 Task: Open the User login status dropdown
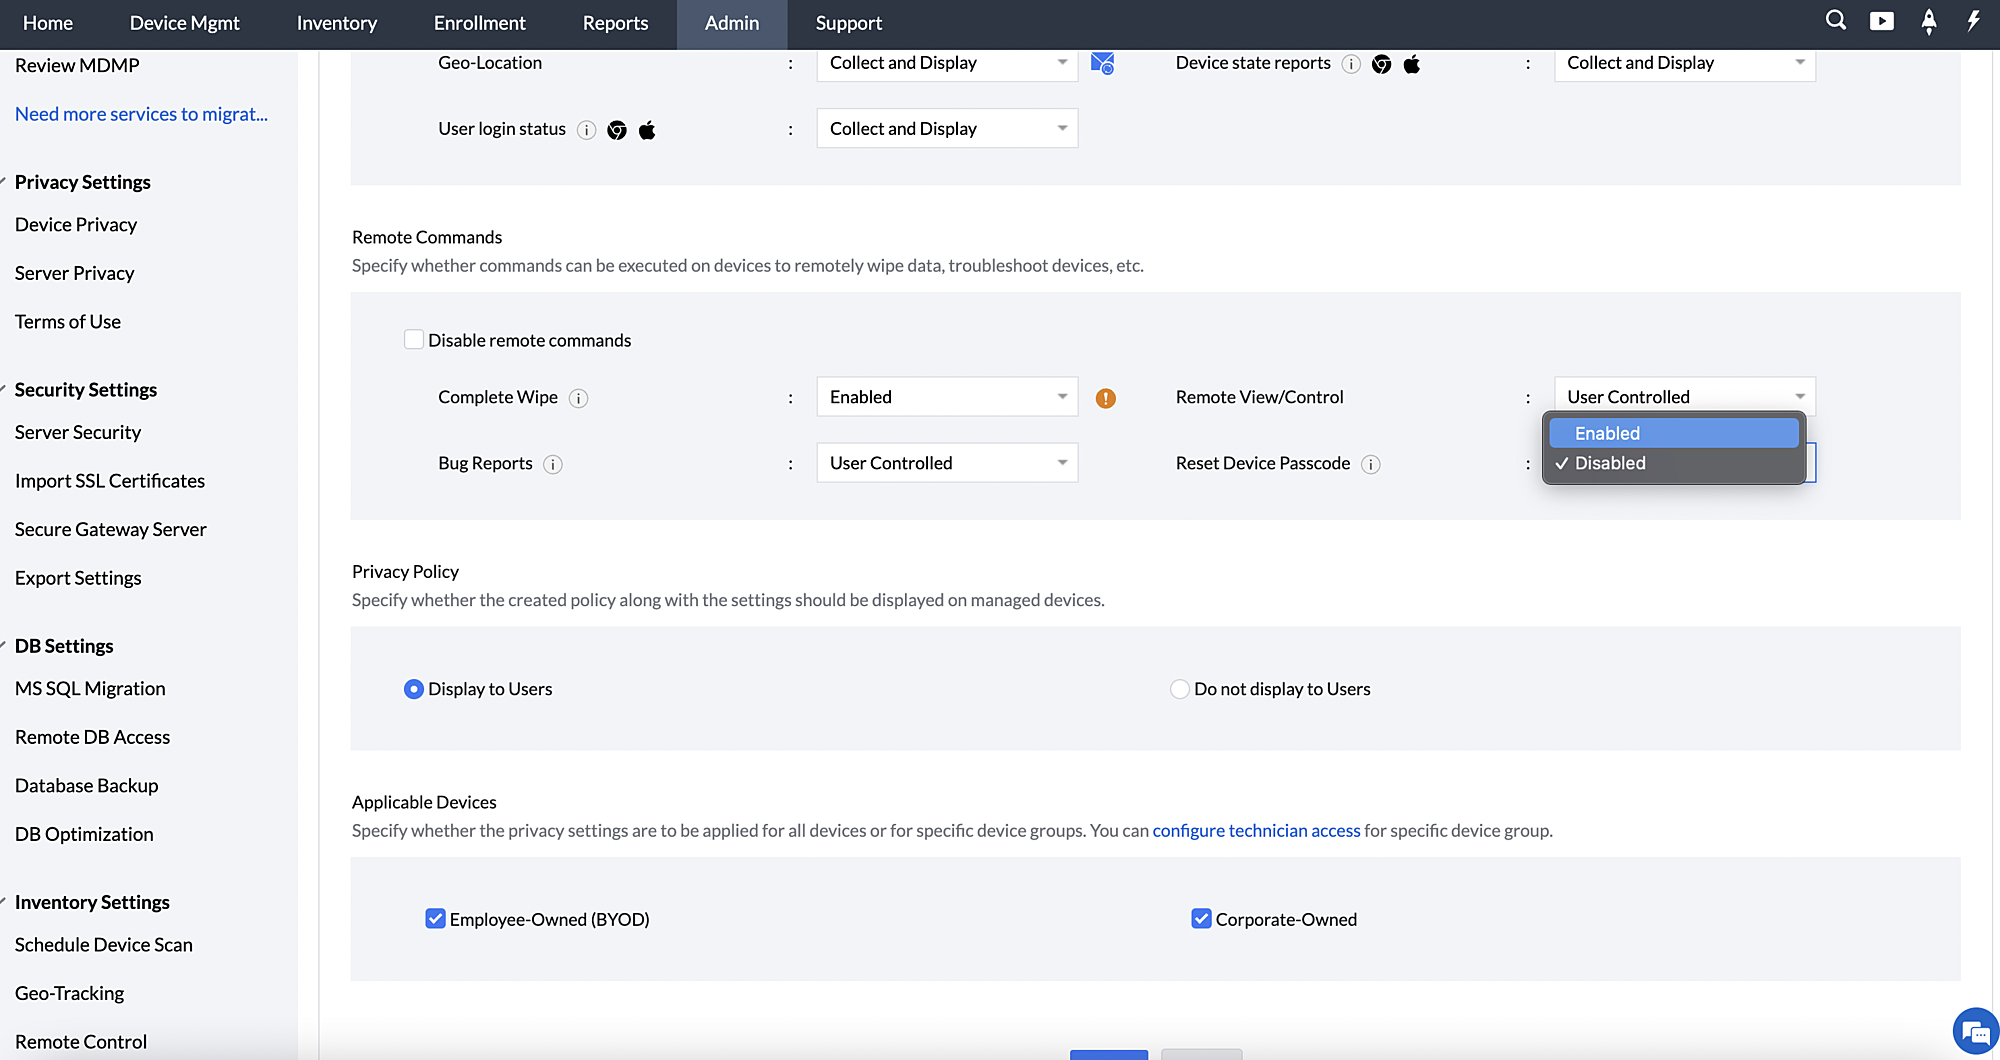click(946, 129)
